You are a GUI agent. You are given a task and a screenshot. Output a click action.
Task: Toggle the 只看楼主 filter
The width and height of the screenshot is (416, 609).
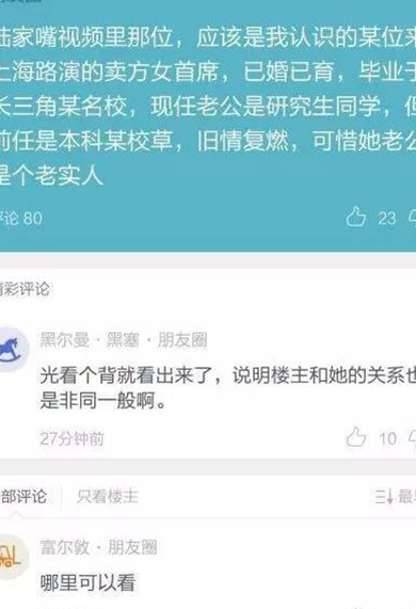(108, 496)
